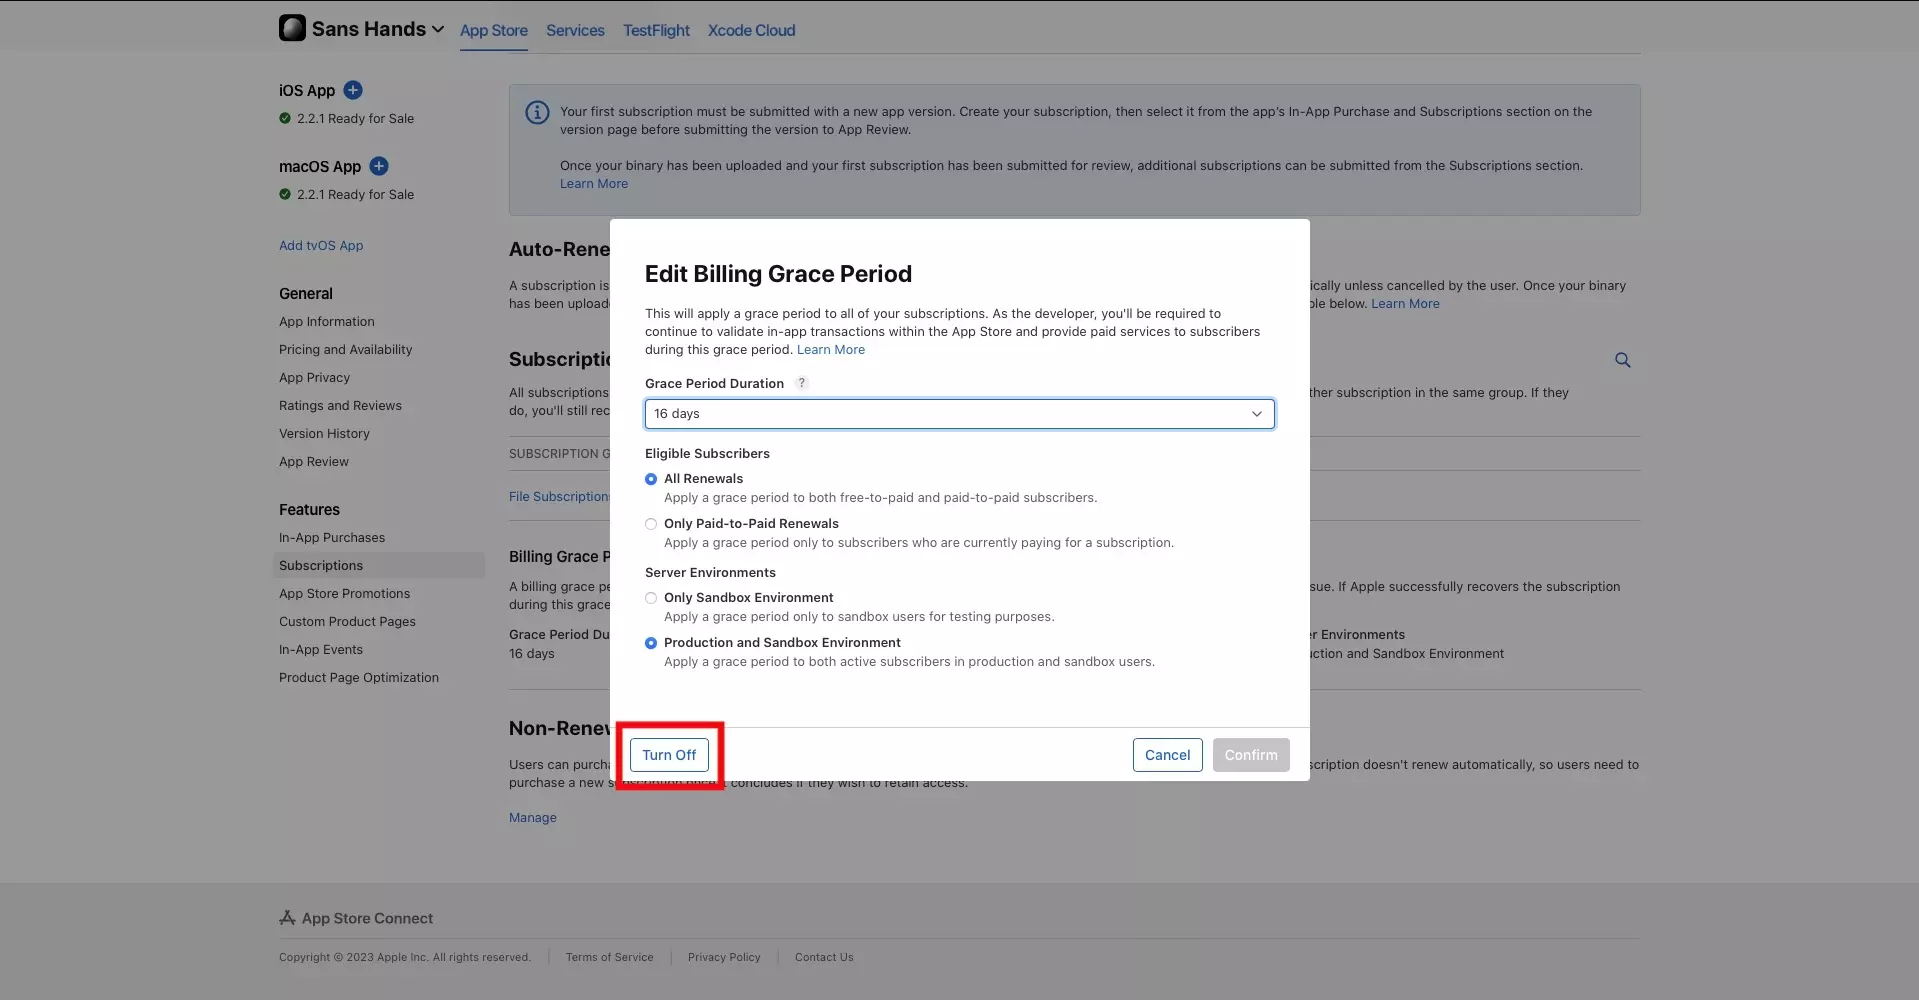The height and width of the screenshot is (1000, 1919).
Task: Click the macOS App heading
Action: point(320,166)
